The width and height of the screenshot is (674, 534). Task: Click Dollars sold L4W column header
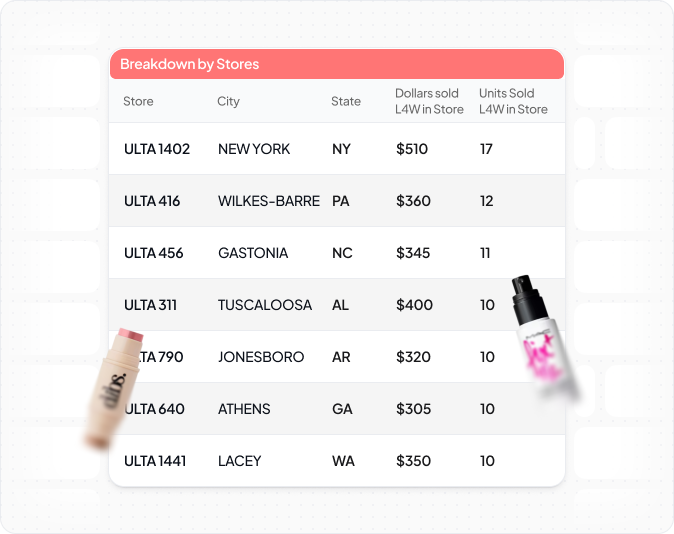point(429,102)
